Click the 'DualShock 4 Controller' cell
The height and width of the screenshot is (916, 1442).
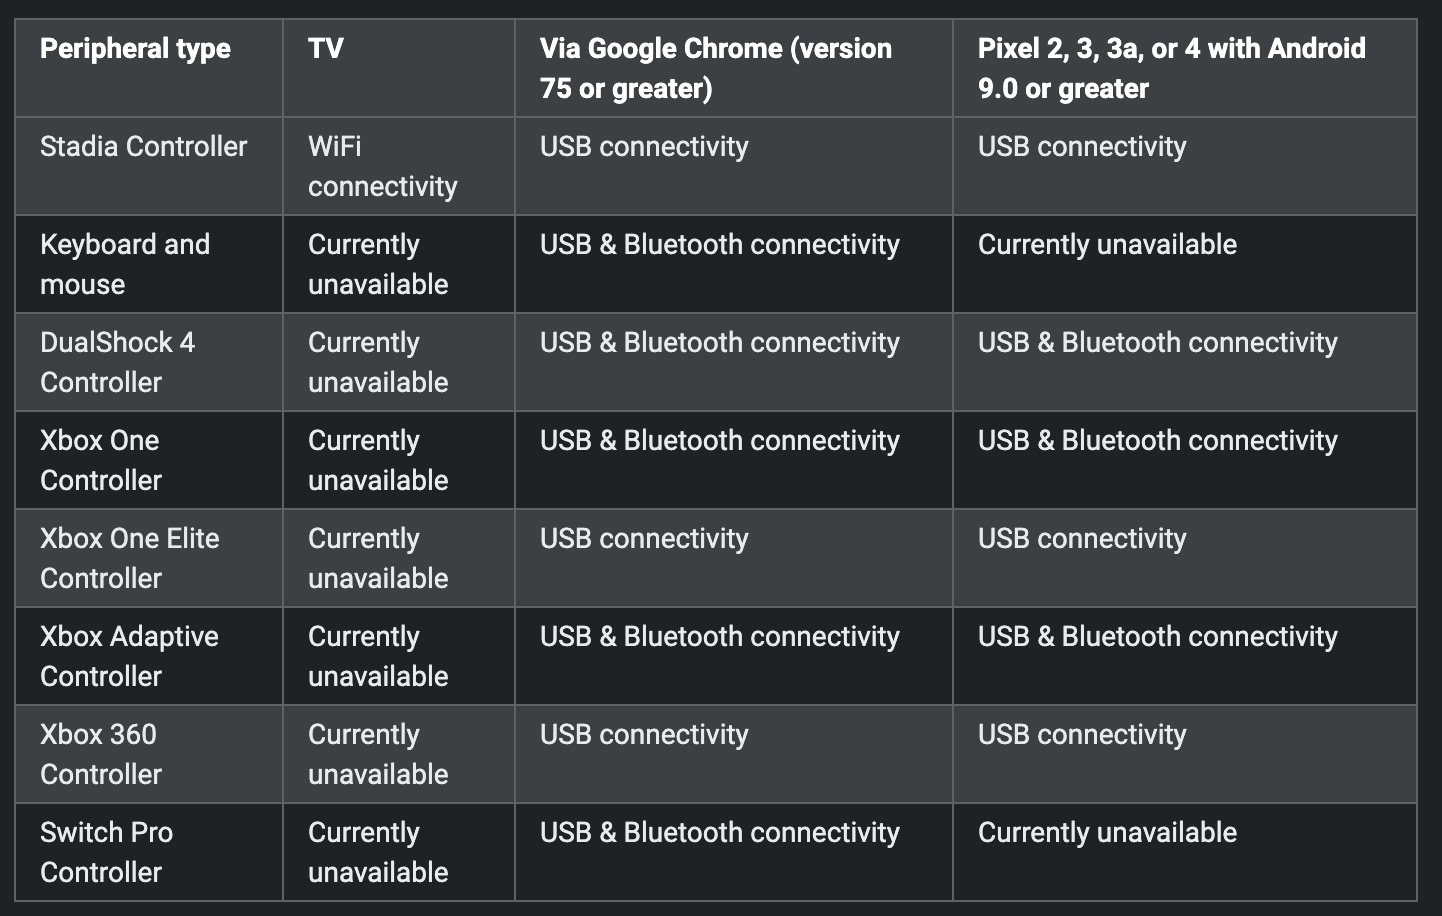click(117, 362)
